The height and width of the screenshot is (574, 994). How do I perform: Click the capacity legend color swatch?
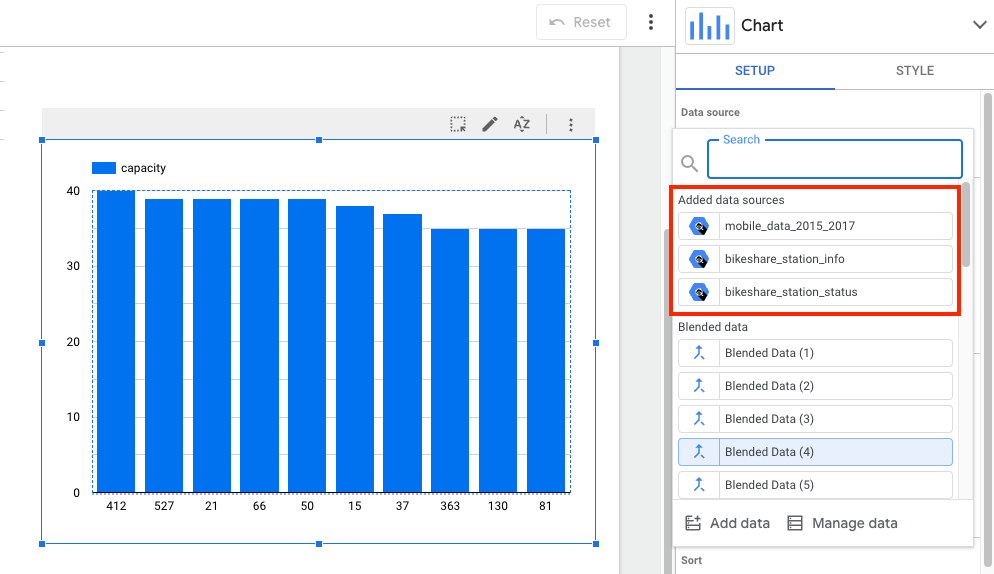coord(104,168)
